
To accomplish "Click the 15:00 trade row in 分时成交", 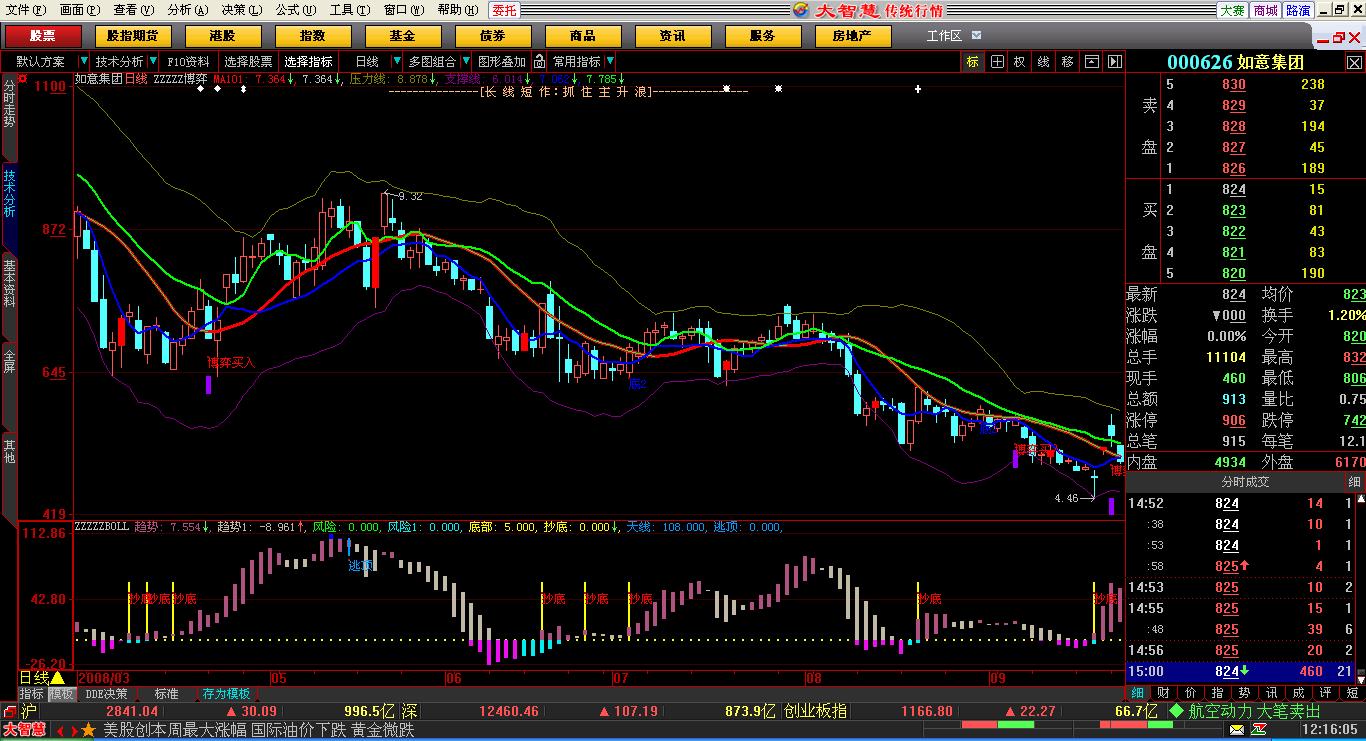I will (1240, 671).
